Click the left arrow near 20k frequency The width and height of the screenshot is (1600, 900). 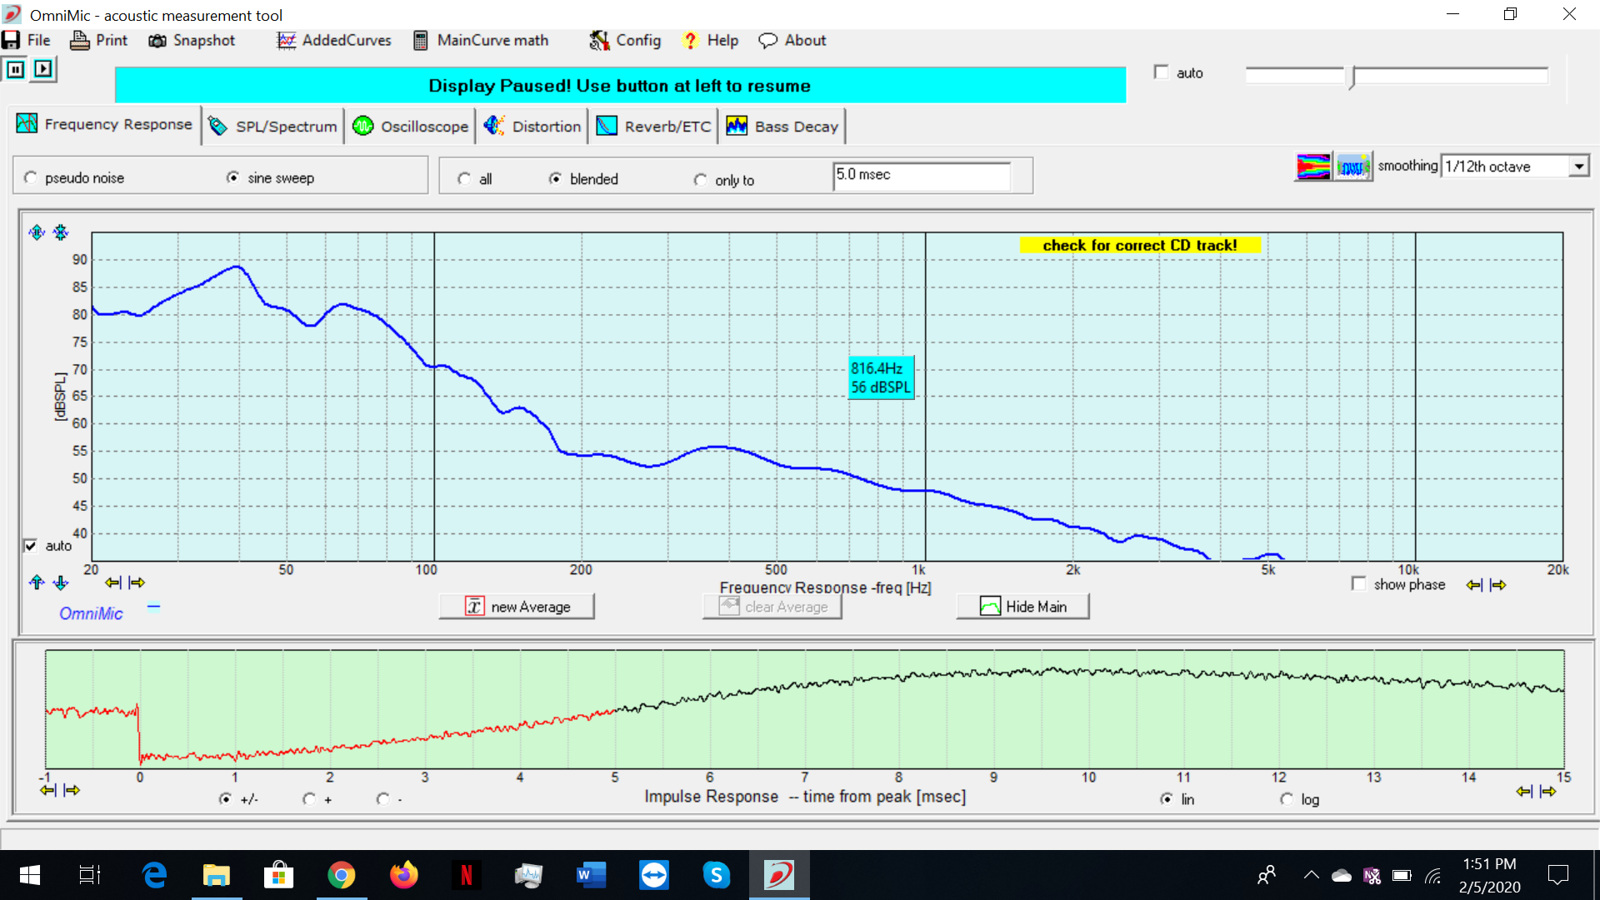pos(1474,585)
